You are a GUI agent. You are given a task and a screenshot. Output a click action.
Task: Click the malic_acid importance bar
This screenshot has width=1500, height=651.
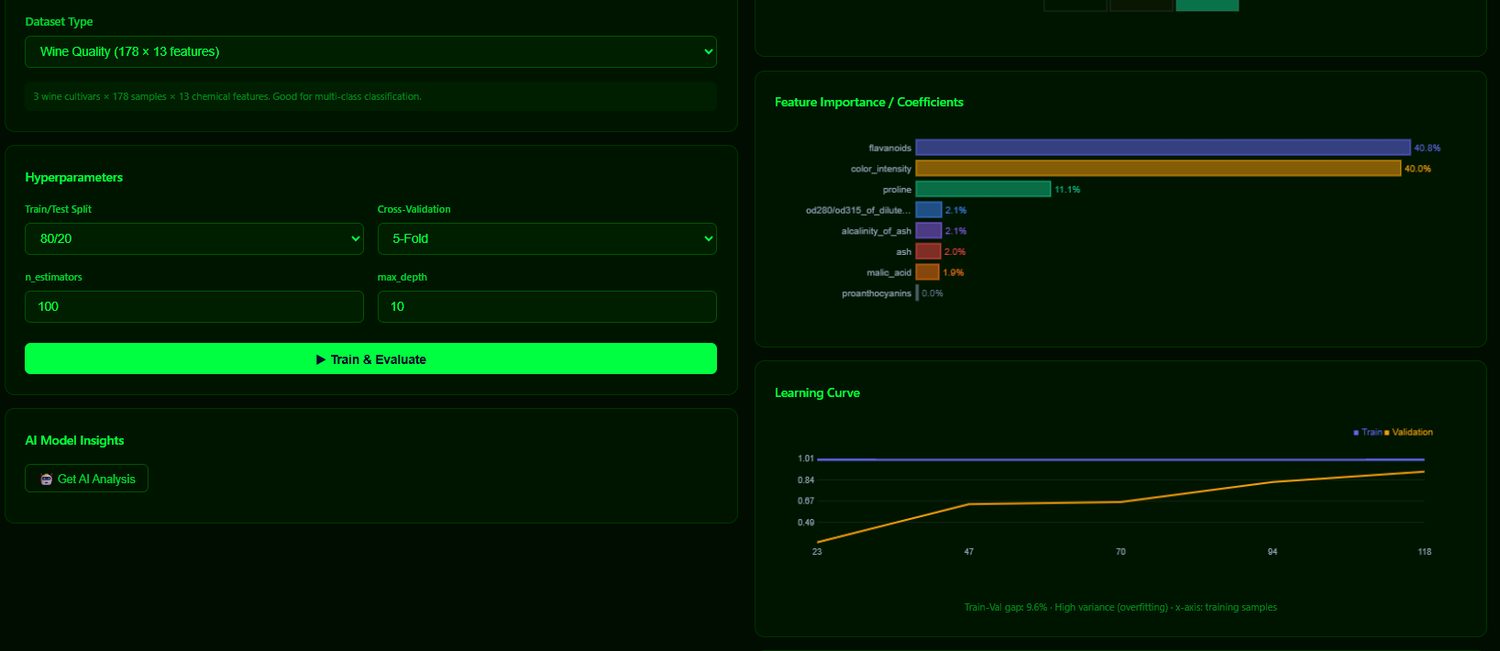(x=928, y=272)
